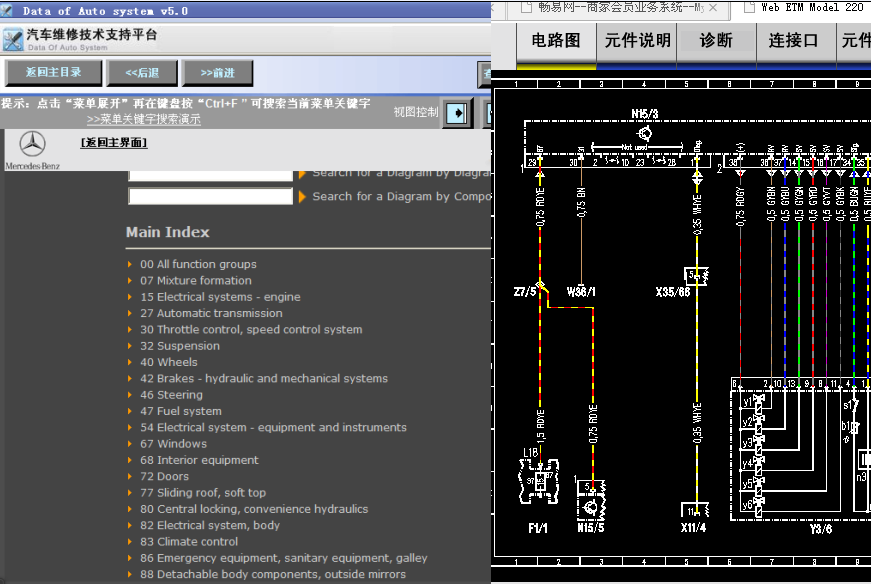Open 83 Climate control

[x=189, y=542]
